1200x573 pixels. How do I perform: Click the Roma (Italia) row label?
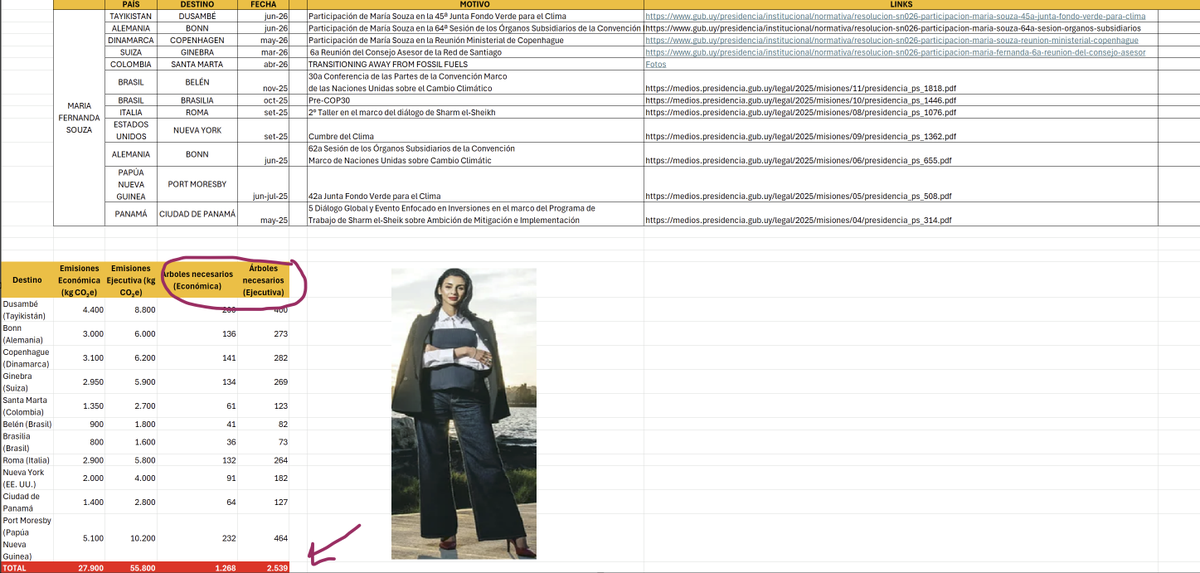[27, 459]
